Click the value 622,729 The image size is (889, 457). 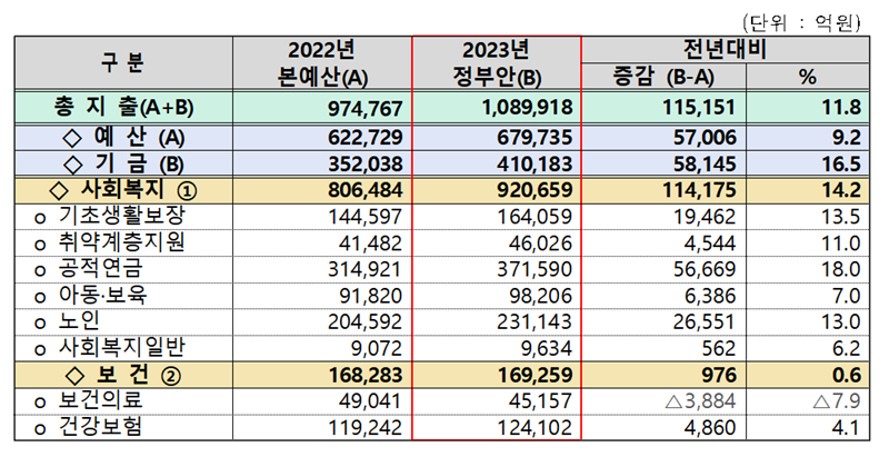tap(365, 138)
